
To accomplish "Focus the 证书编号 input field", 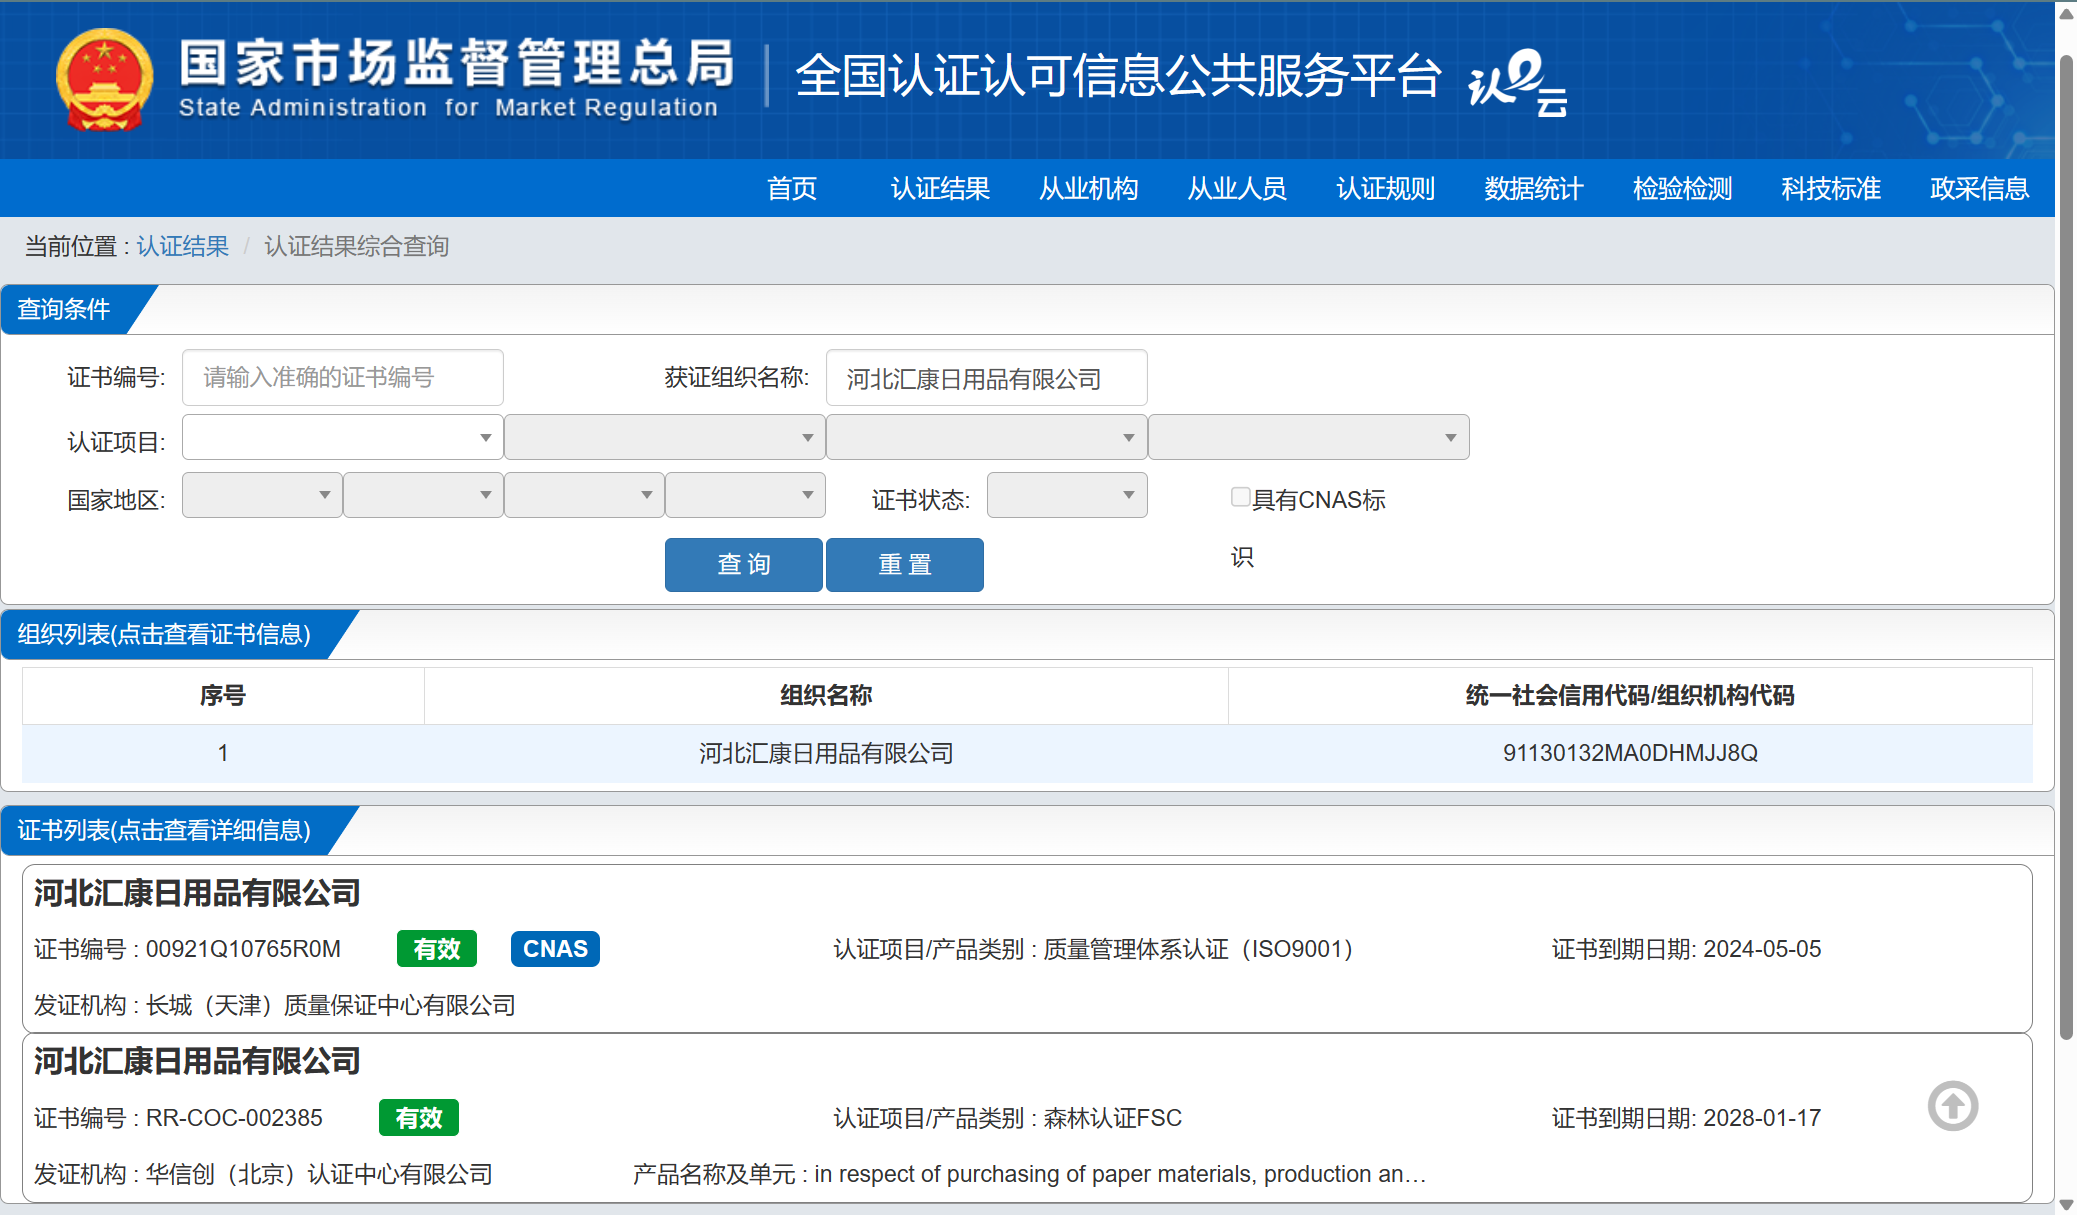I will pos(342,377).
